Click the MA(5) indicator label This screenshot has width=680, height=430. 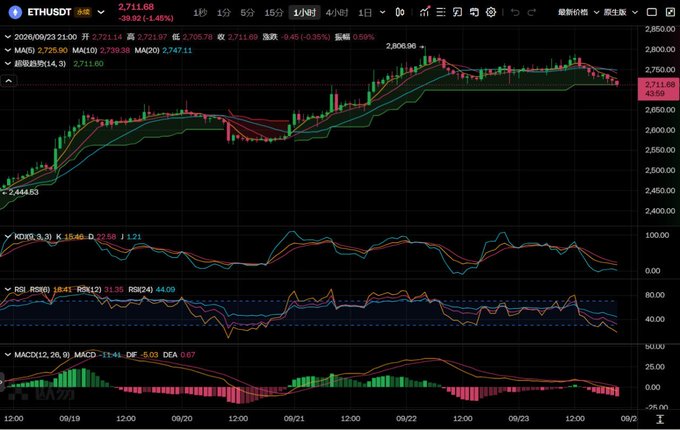(x=24, y=50)
